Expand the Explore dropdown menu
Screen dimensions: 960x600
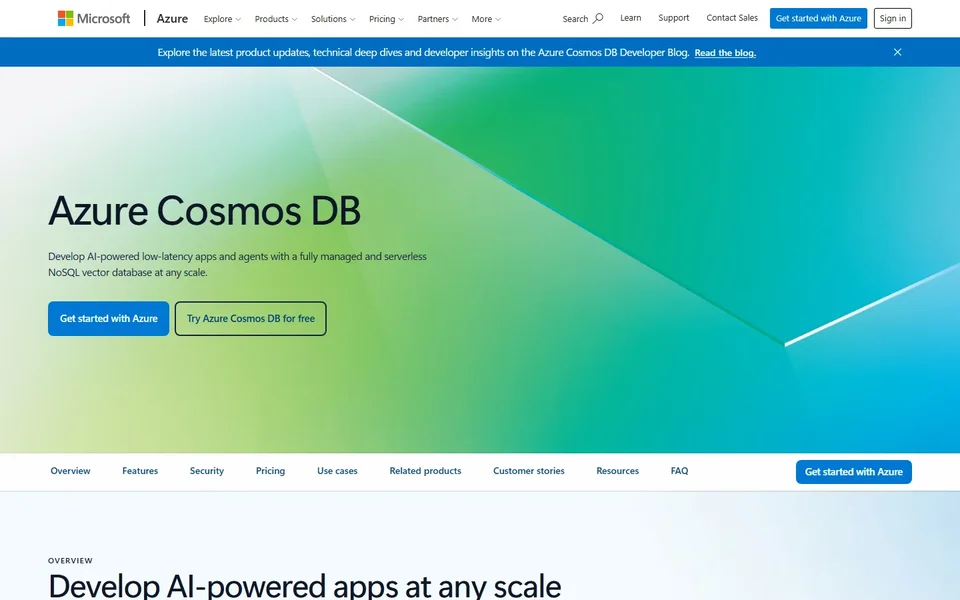tap(222, 19)
